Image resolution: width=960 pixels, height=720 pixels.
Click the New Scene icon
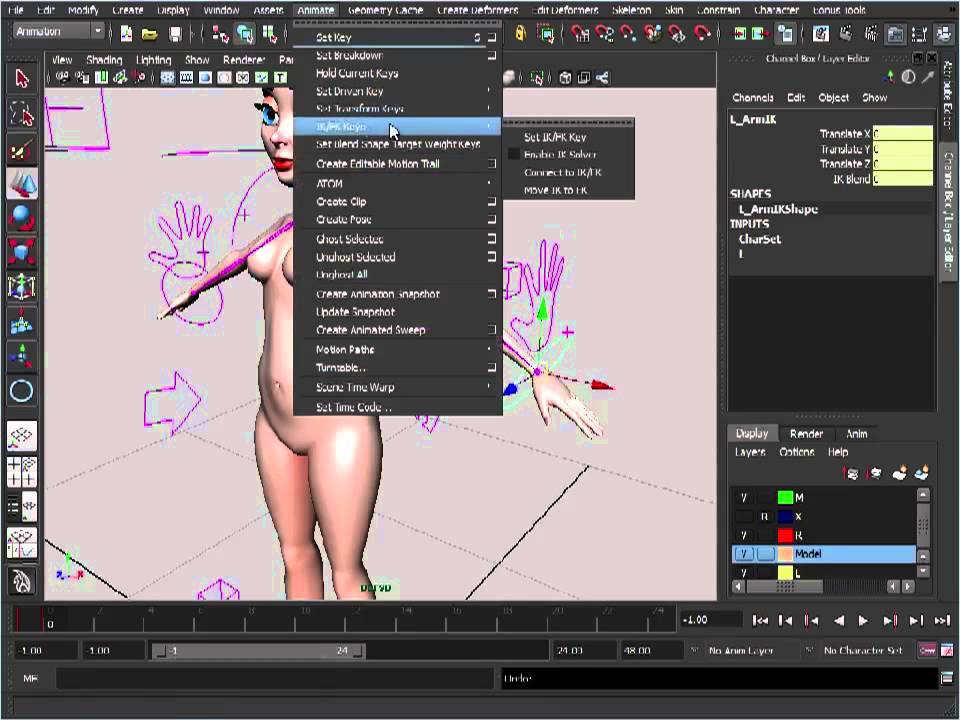click(126, 34)
